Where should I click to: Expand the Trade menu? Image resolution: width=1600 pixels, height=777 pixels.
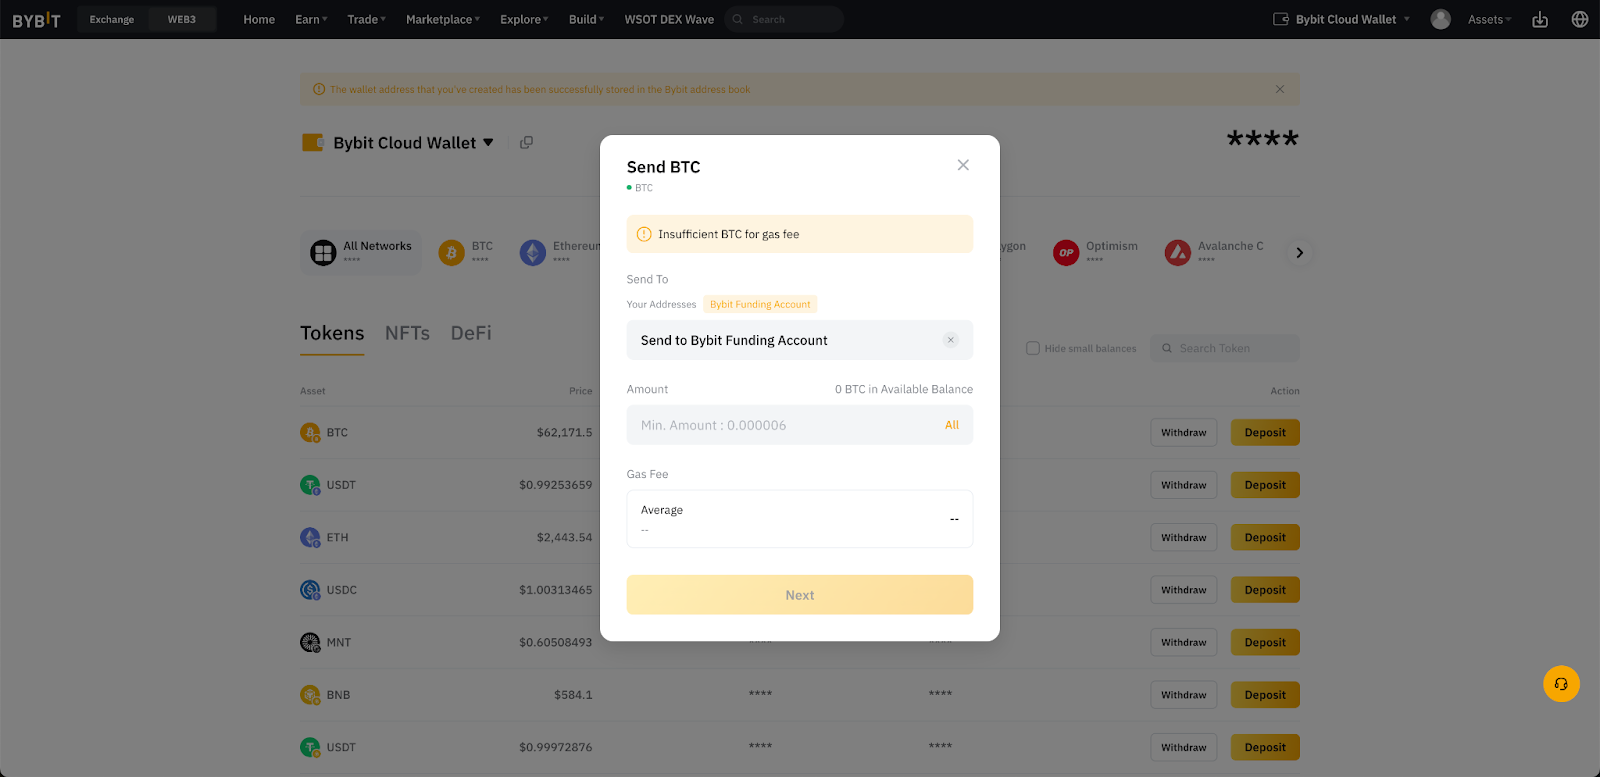366,19
